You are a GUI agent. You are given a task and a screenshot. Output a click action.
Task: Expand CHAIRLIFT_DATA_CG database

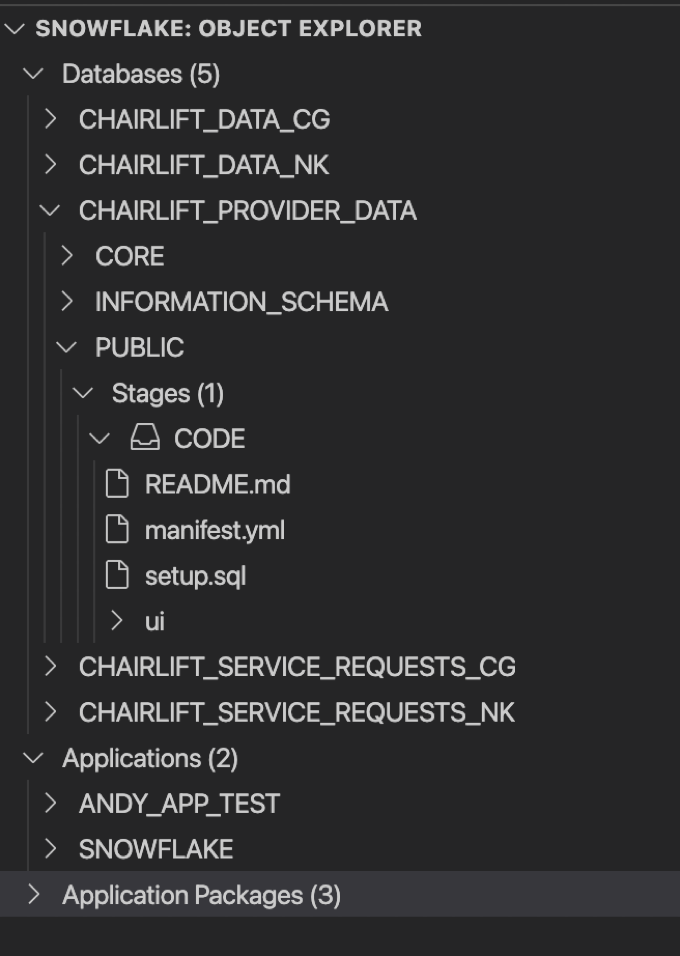(48, 119)
